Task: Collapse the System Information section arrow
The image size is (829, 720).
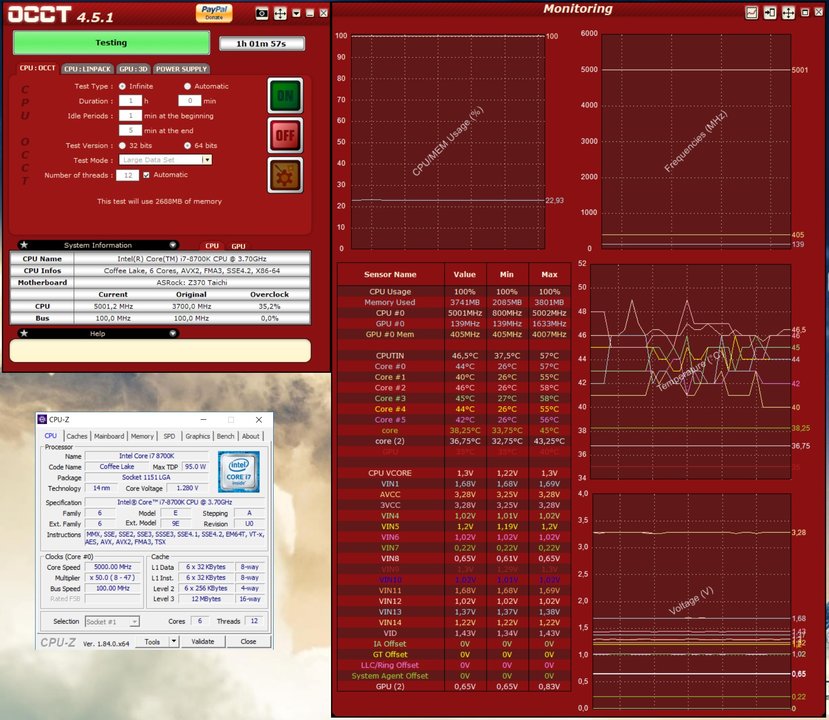Action: [x=172, y=245]
